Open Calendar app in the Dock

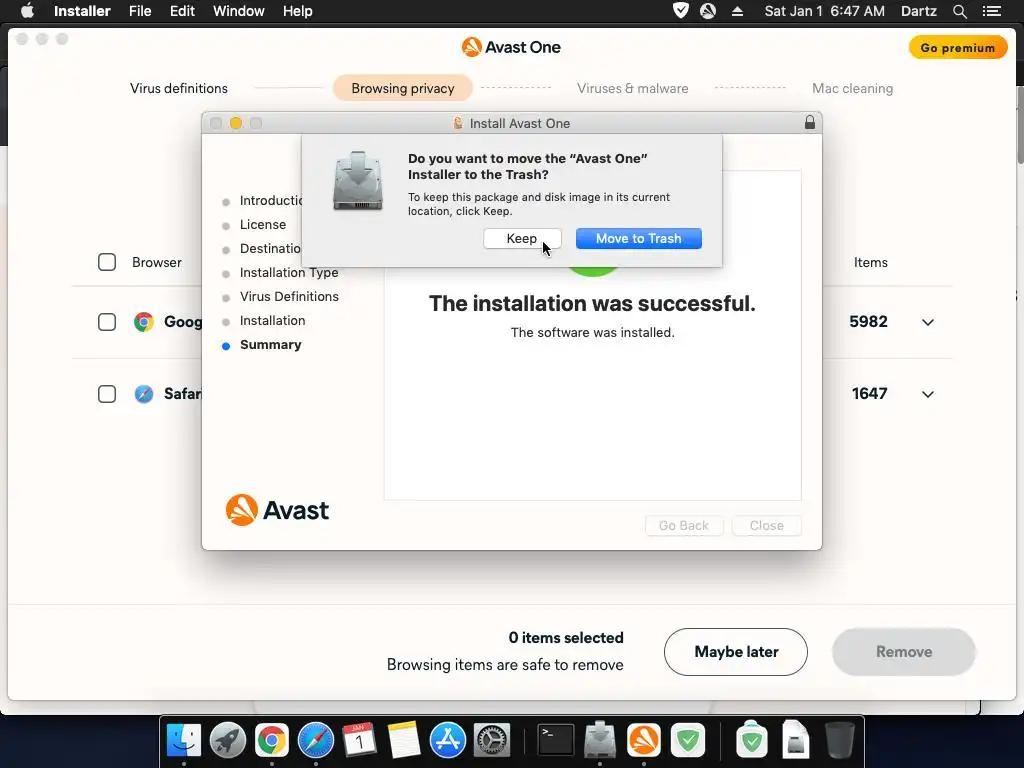(x=360, y=741)
